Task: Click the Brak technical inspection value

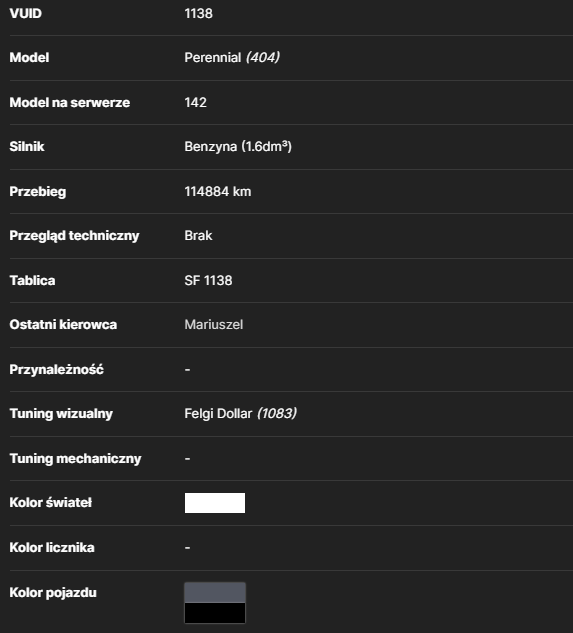Action: [x=198, y=235]
